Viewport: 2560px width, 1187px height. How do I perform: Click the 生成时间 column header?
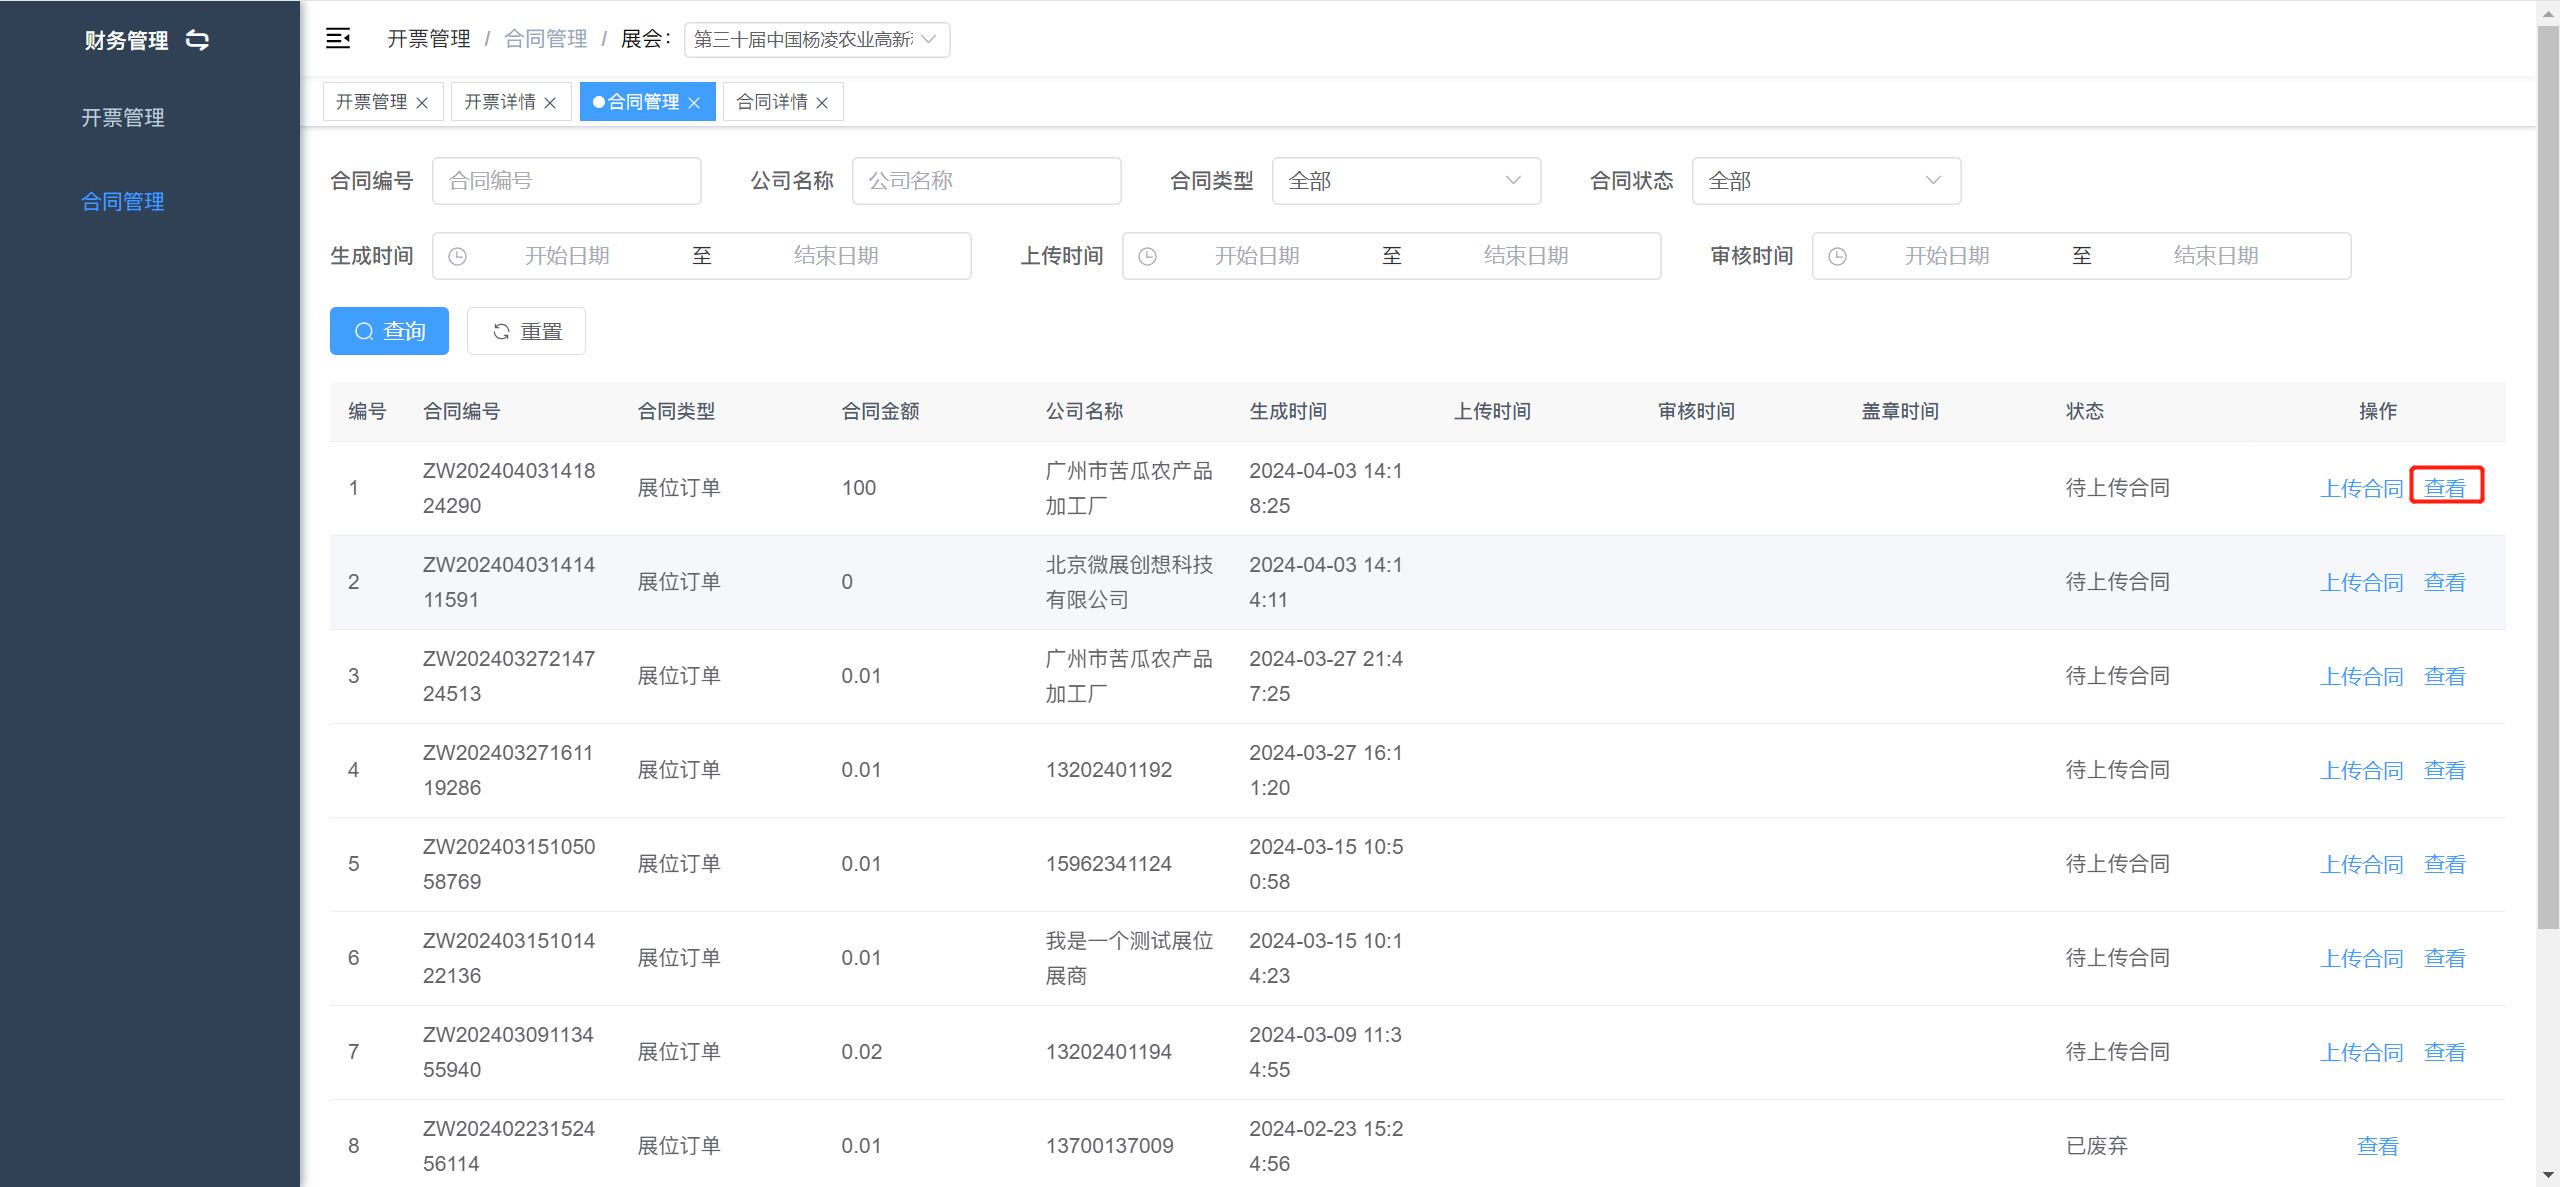click(x=1288, y=411)
